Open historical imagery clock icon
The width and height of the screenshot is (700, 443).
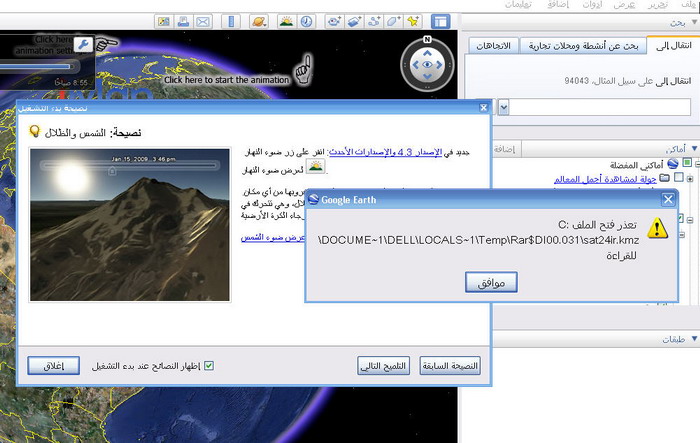pyautogui.click(x=307, y=21)
